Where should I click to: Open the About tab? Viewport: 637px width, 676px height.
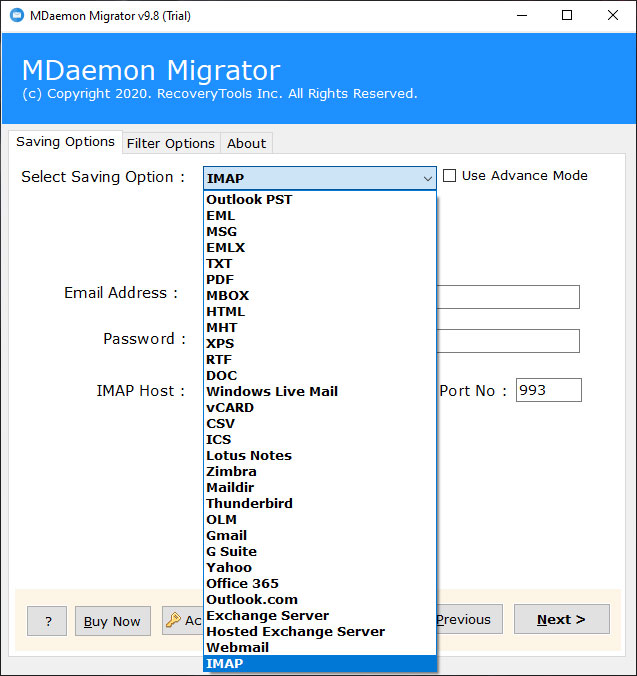tap(247, 144)
